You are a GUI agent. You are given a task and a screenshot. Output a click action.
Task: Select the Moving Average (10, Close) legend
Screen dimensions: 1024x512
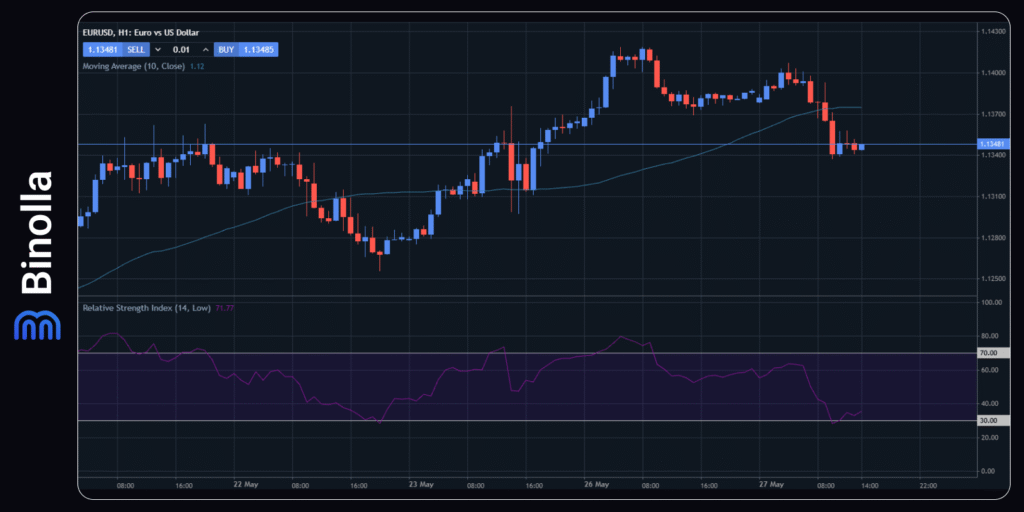click(x=133, y=67)
